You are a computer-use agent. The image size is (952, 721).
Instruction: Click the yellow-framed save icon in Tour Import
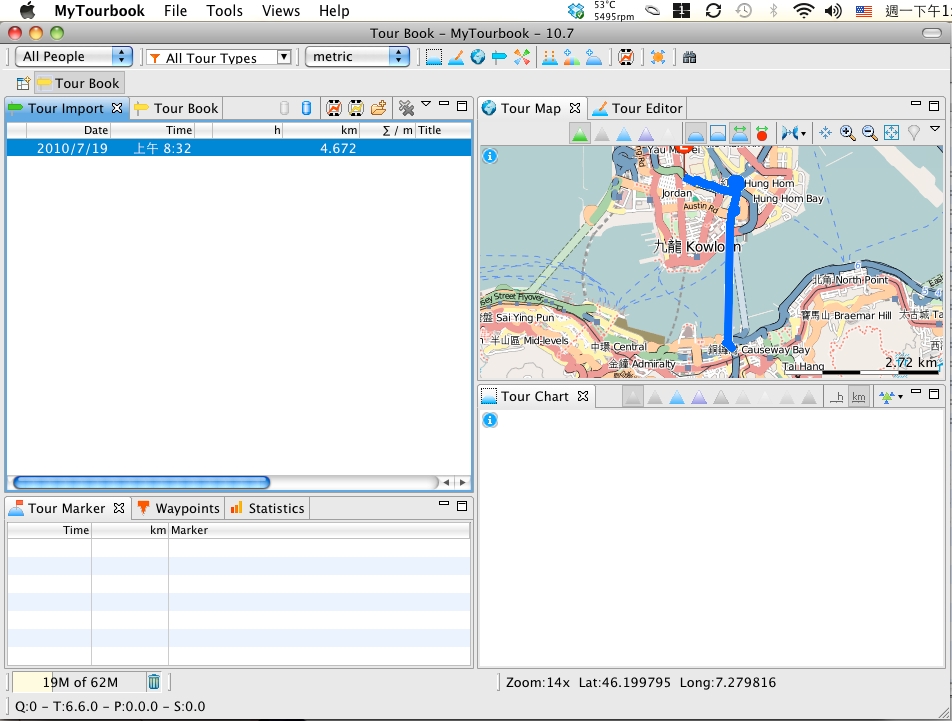tap(356, 108)
